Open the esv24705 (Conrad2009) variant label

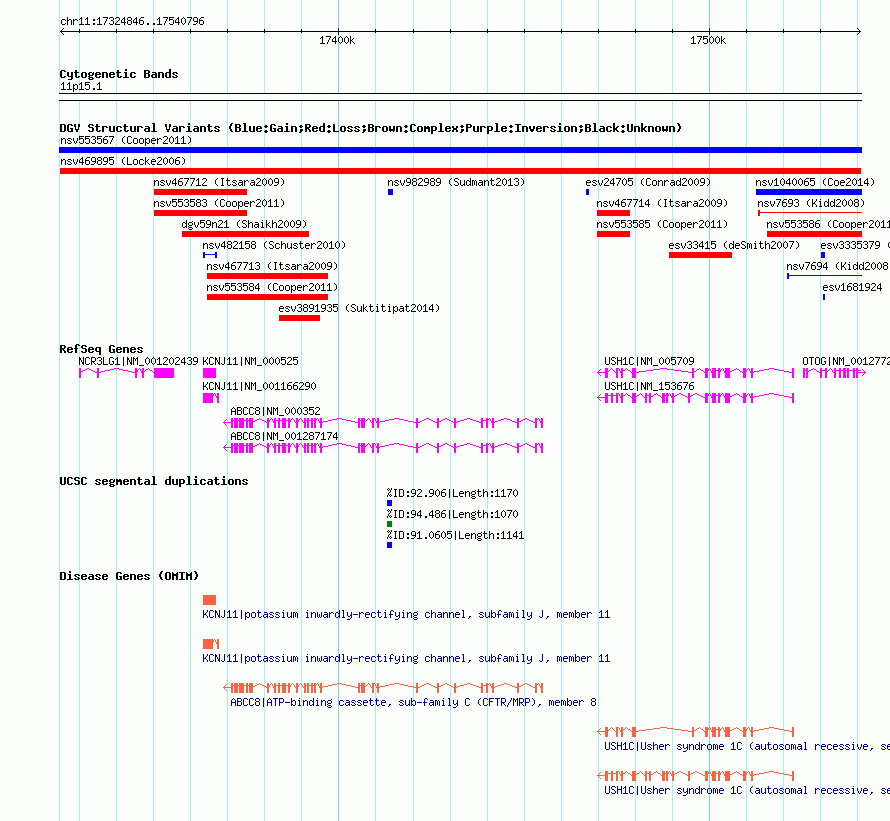pyautogui.click(x=648, y=182)
